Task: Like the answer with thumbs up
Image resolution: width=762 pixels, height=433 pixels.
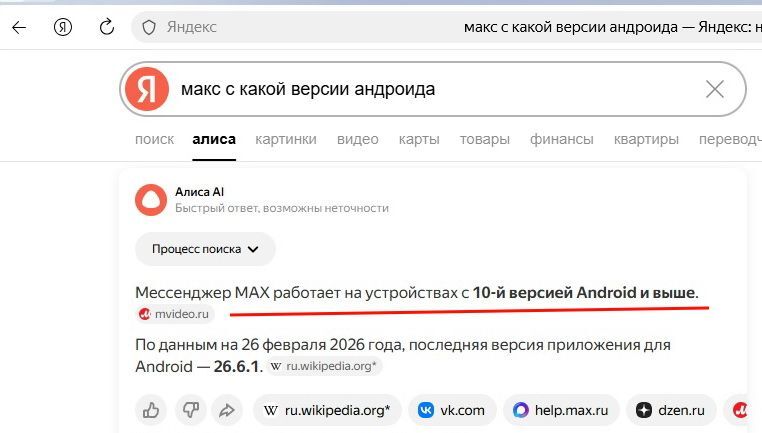Action: [151, 410]
